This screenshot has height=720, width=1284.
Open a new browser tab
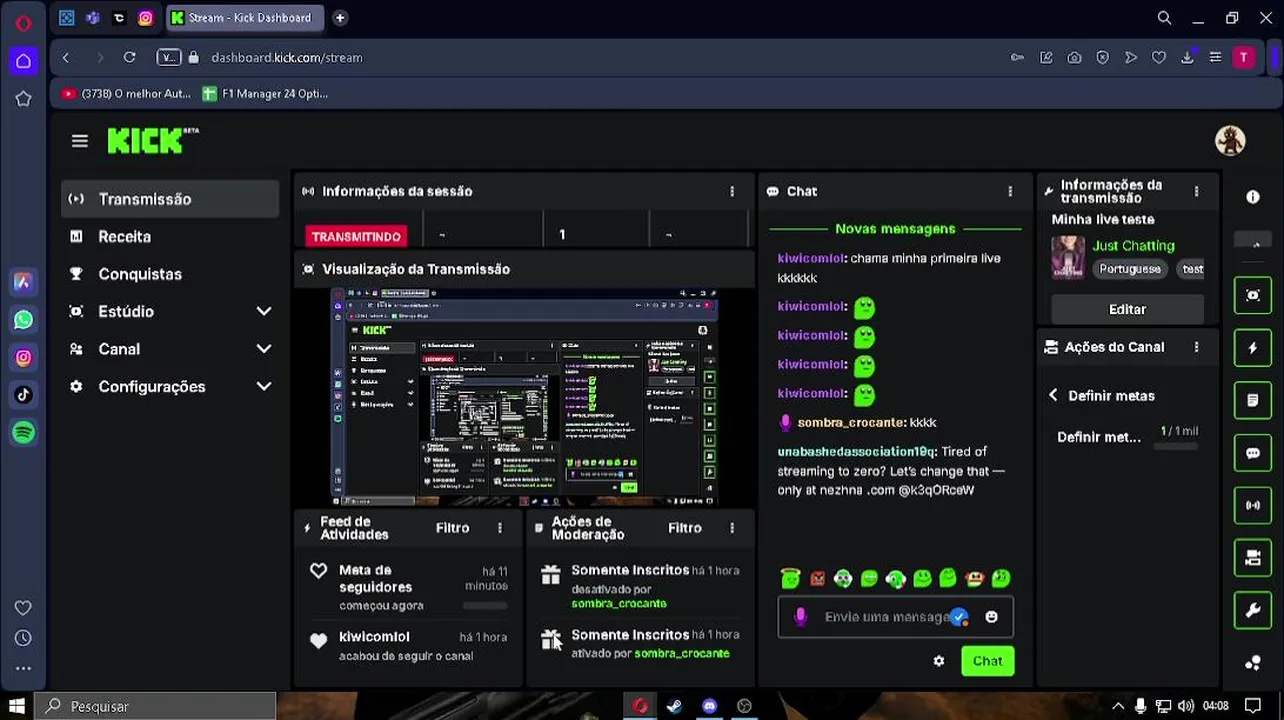click(x=340, y=18)
